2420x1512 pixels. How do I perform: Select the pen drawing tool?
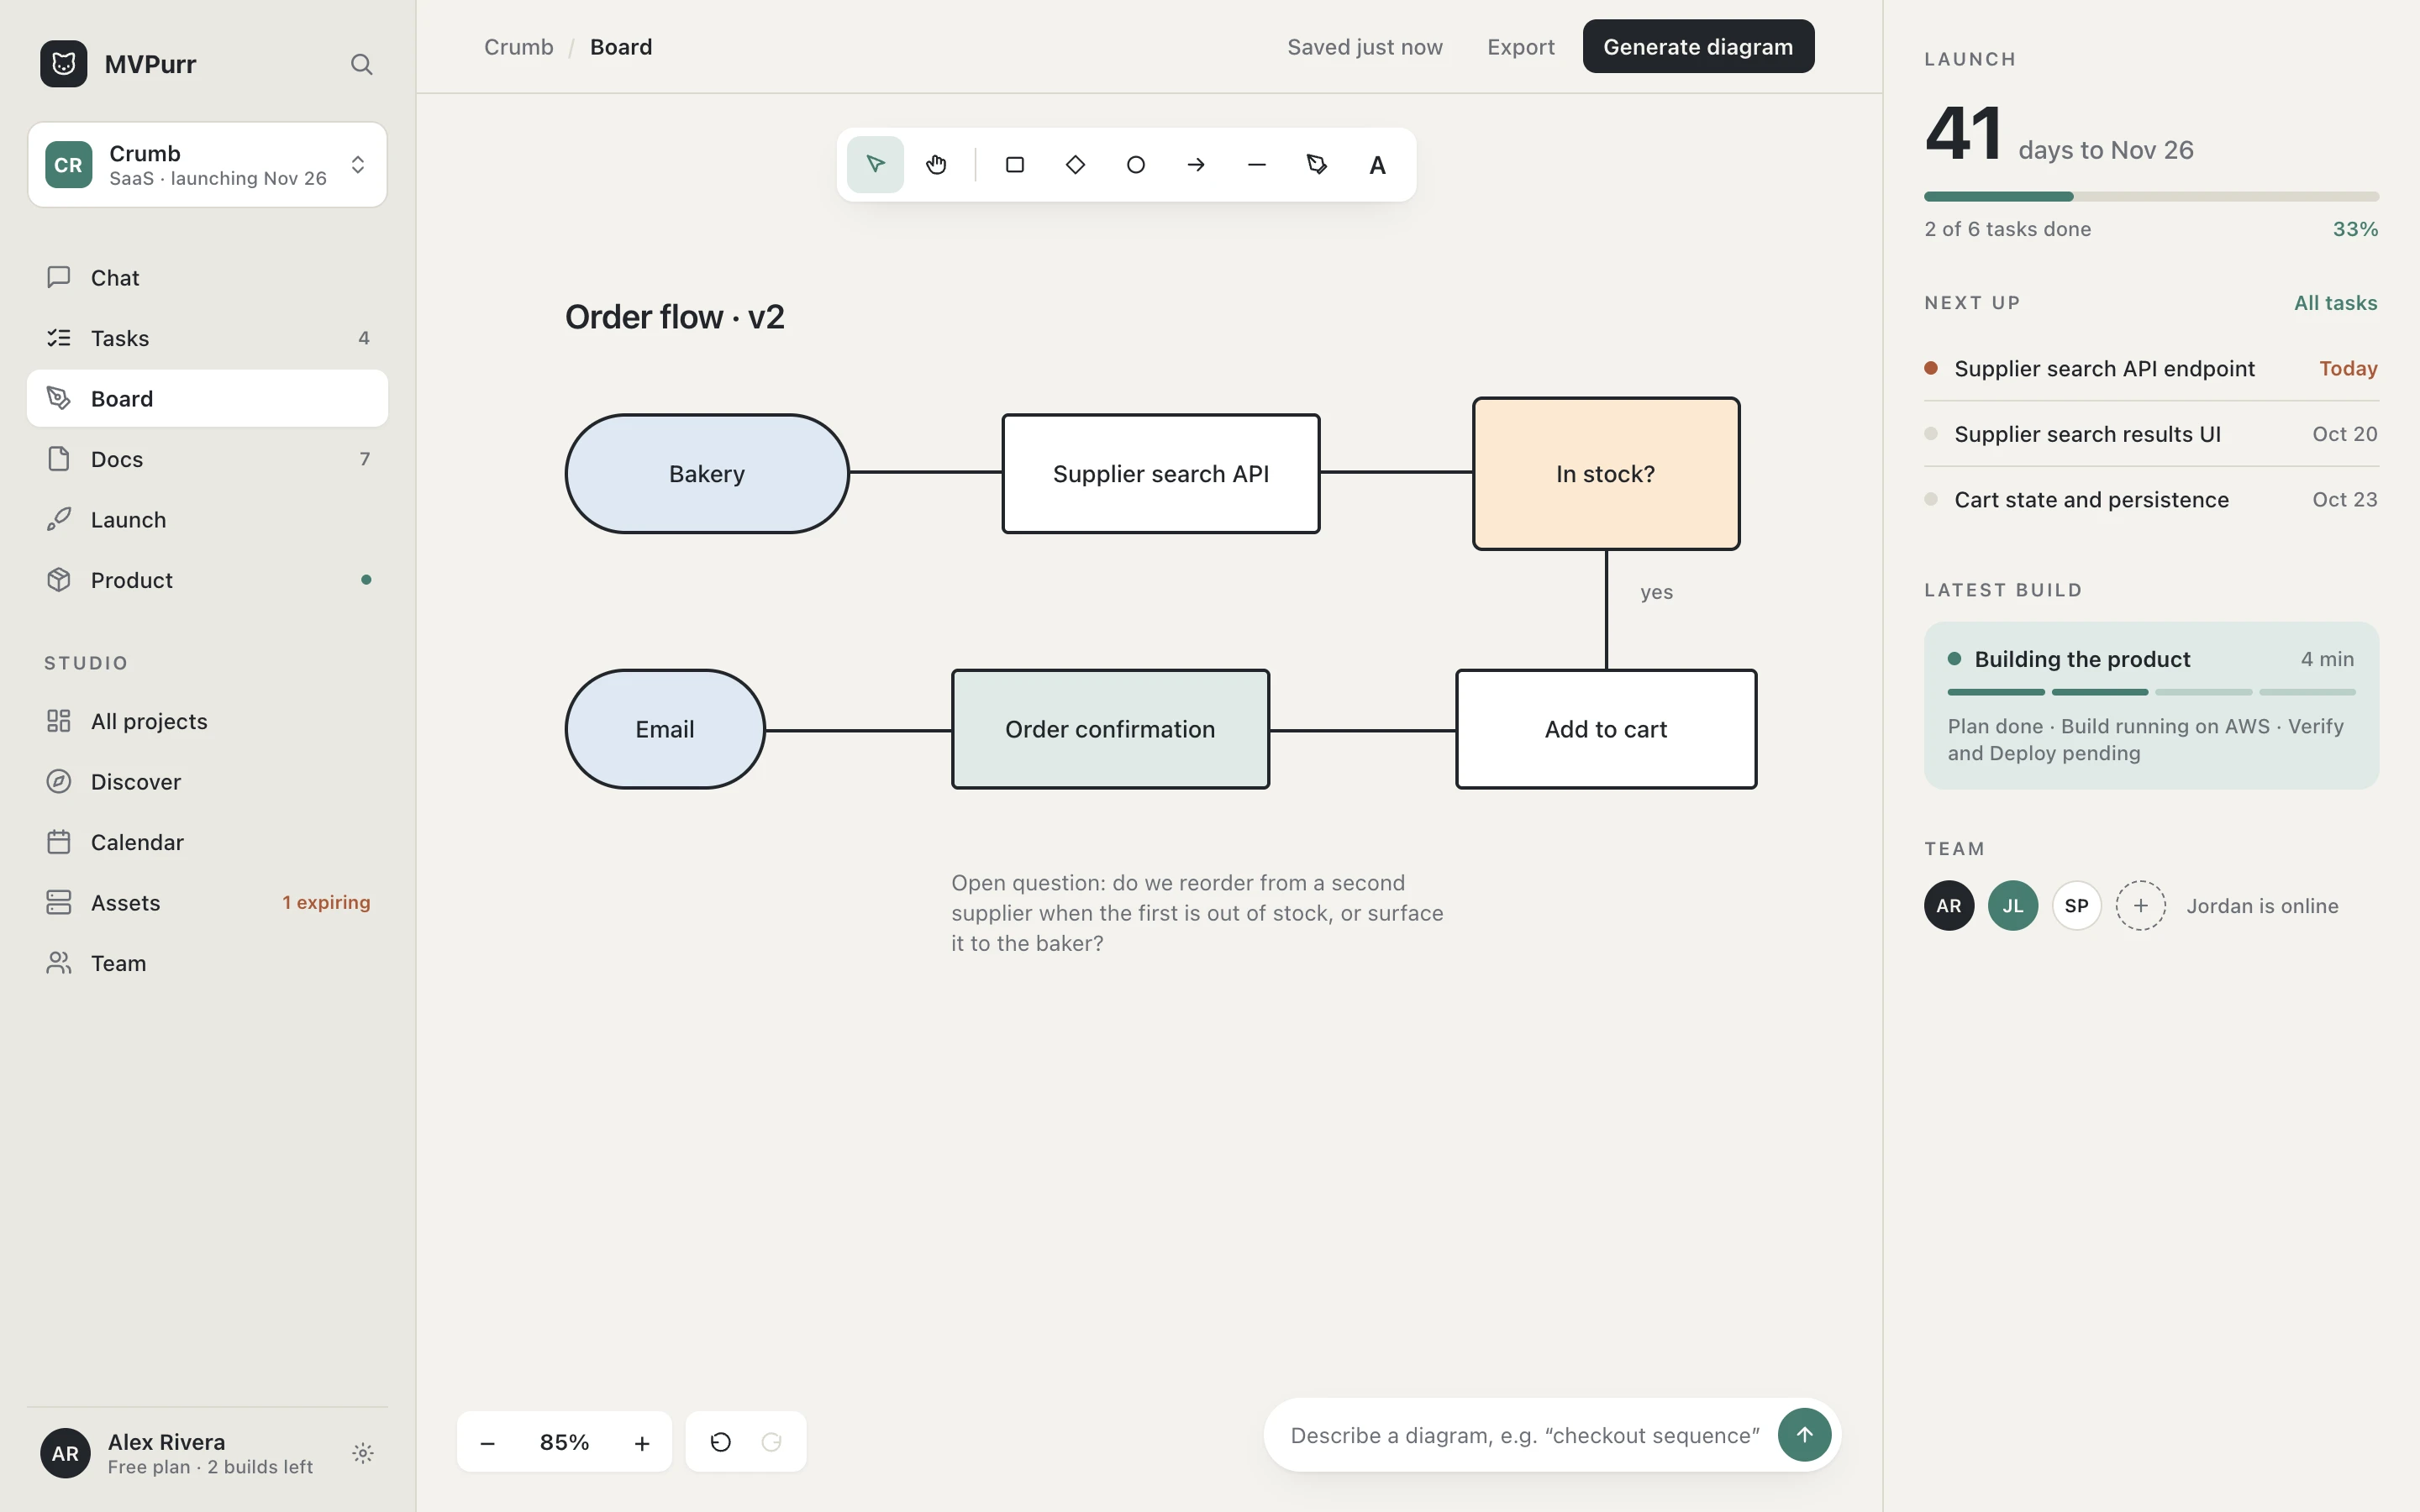click(1317, 165)
